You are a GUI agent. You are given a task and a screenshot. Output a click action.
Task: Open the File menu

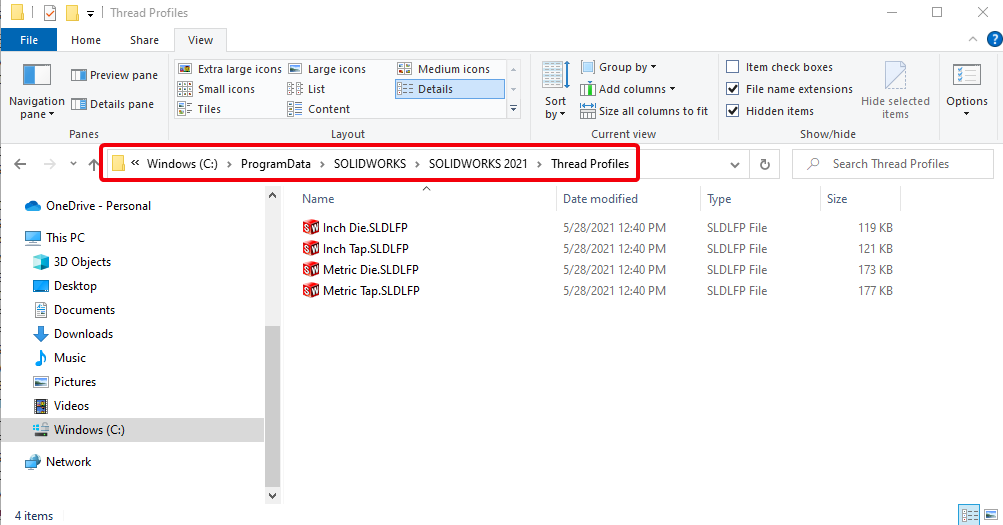coord(29,40)
